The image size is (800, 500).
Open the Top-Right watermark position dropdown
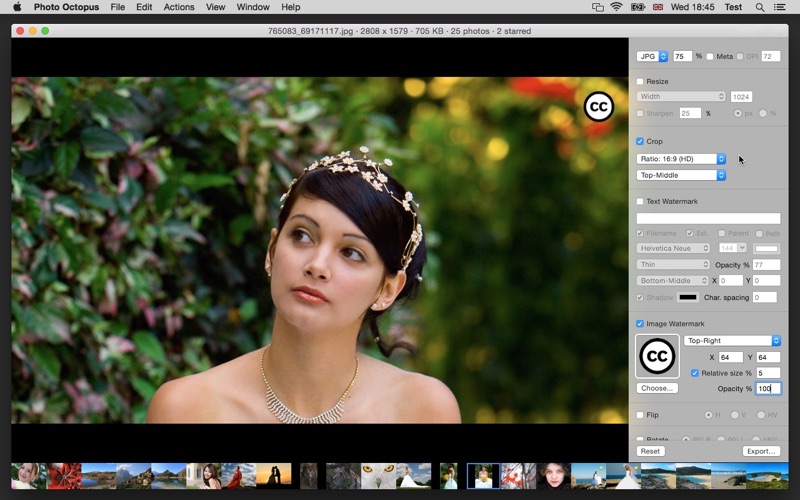coord(732,340)
